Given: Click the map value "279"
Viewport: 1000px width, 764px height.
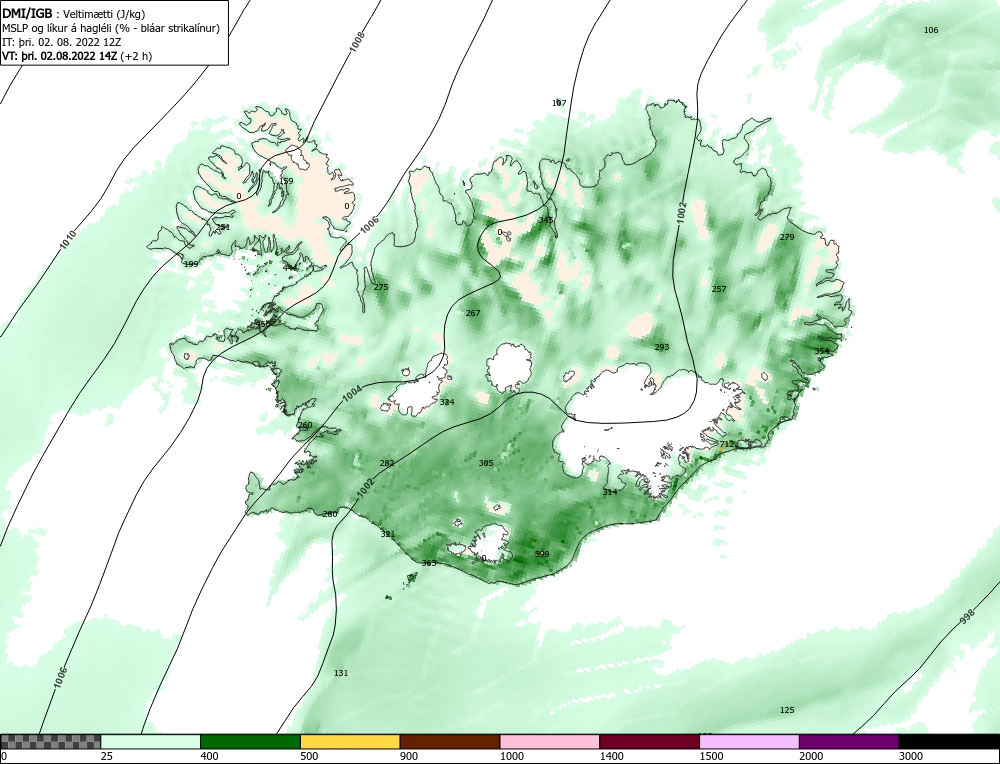Looking at the screenshot, I should [787, 237].
